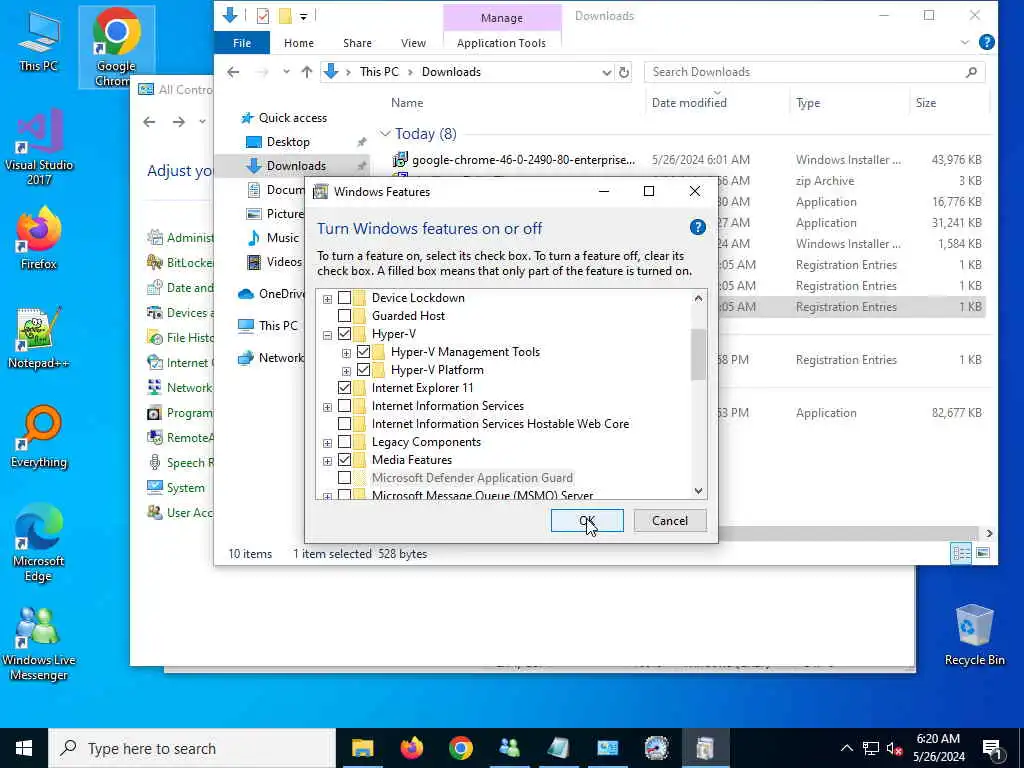Uncheck Hyper-V Management Tools checkbox

tap(363, 351)
